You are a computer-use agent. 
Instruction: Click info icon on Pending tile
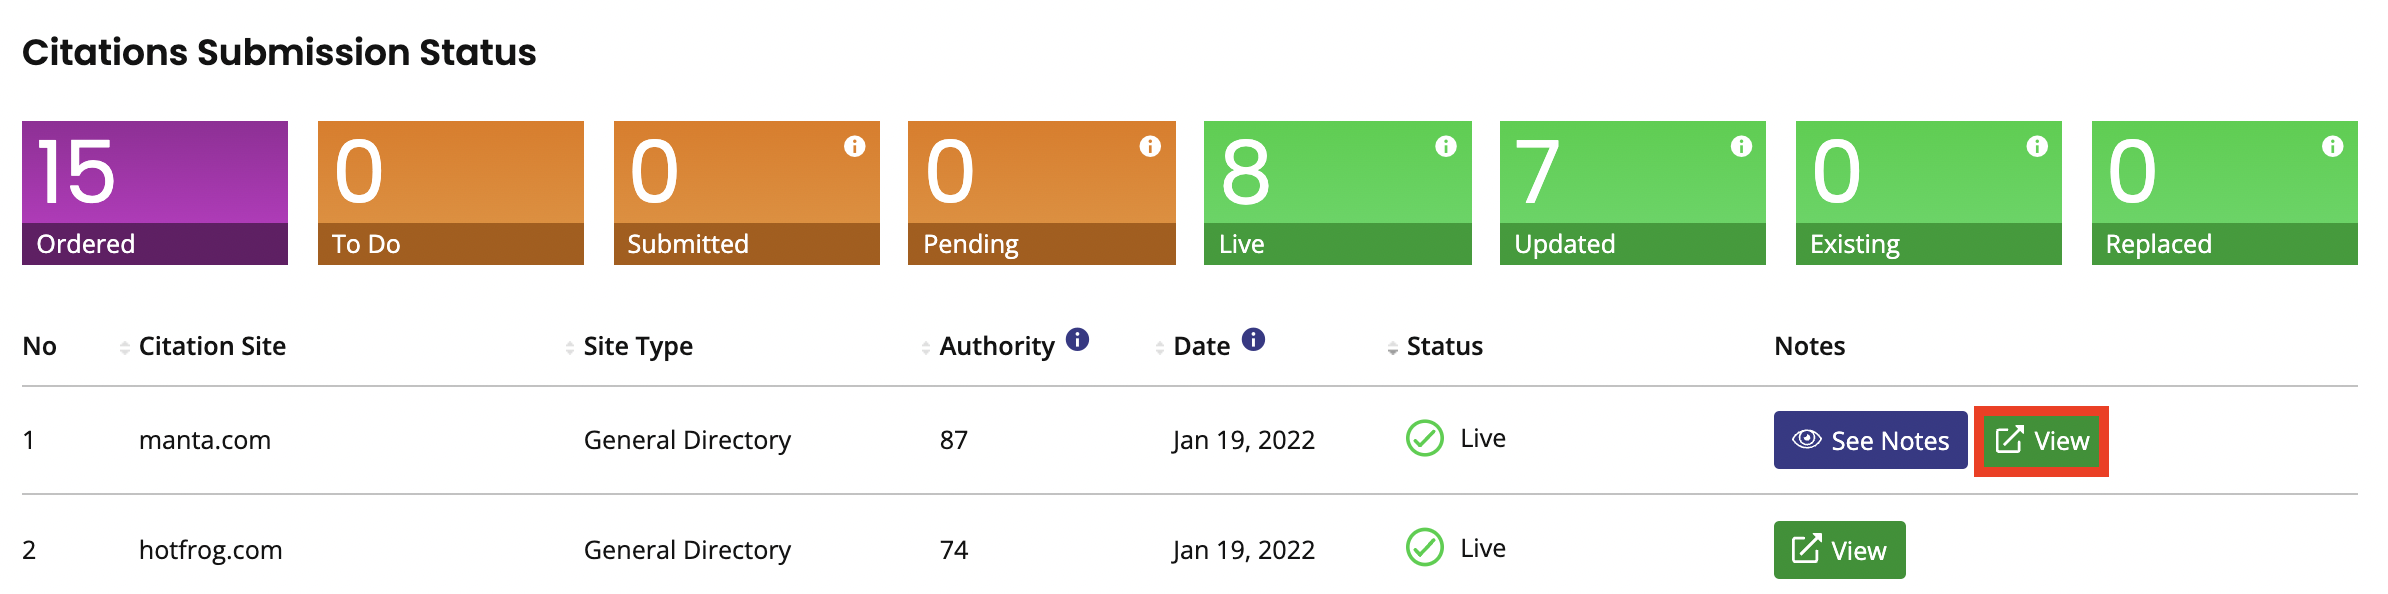(1150, 147)
